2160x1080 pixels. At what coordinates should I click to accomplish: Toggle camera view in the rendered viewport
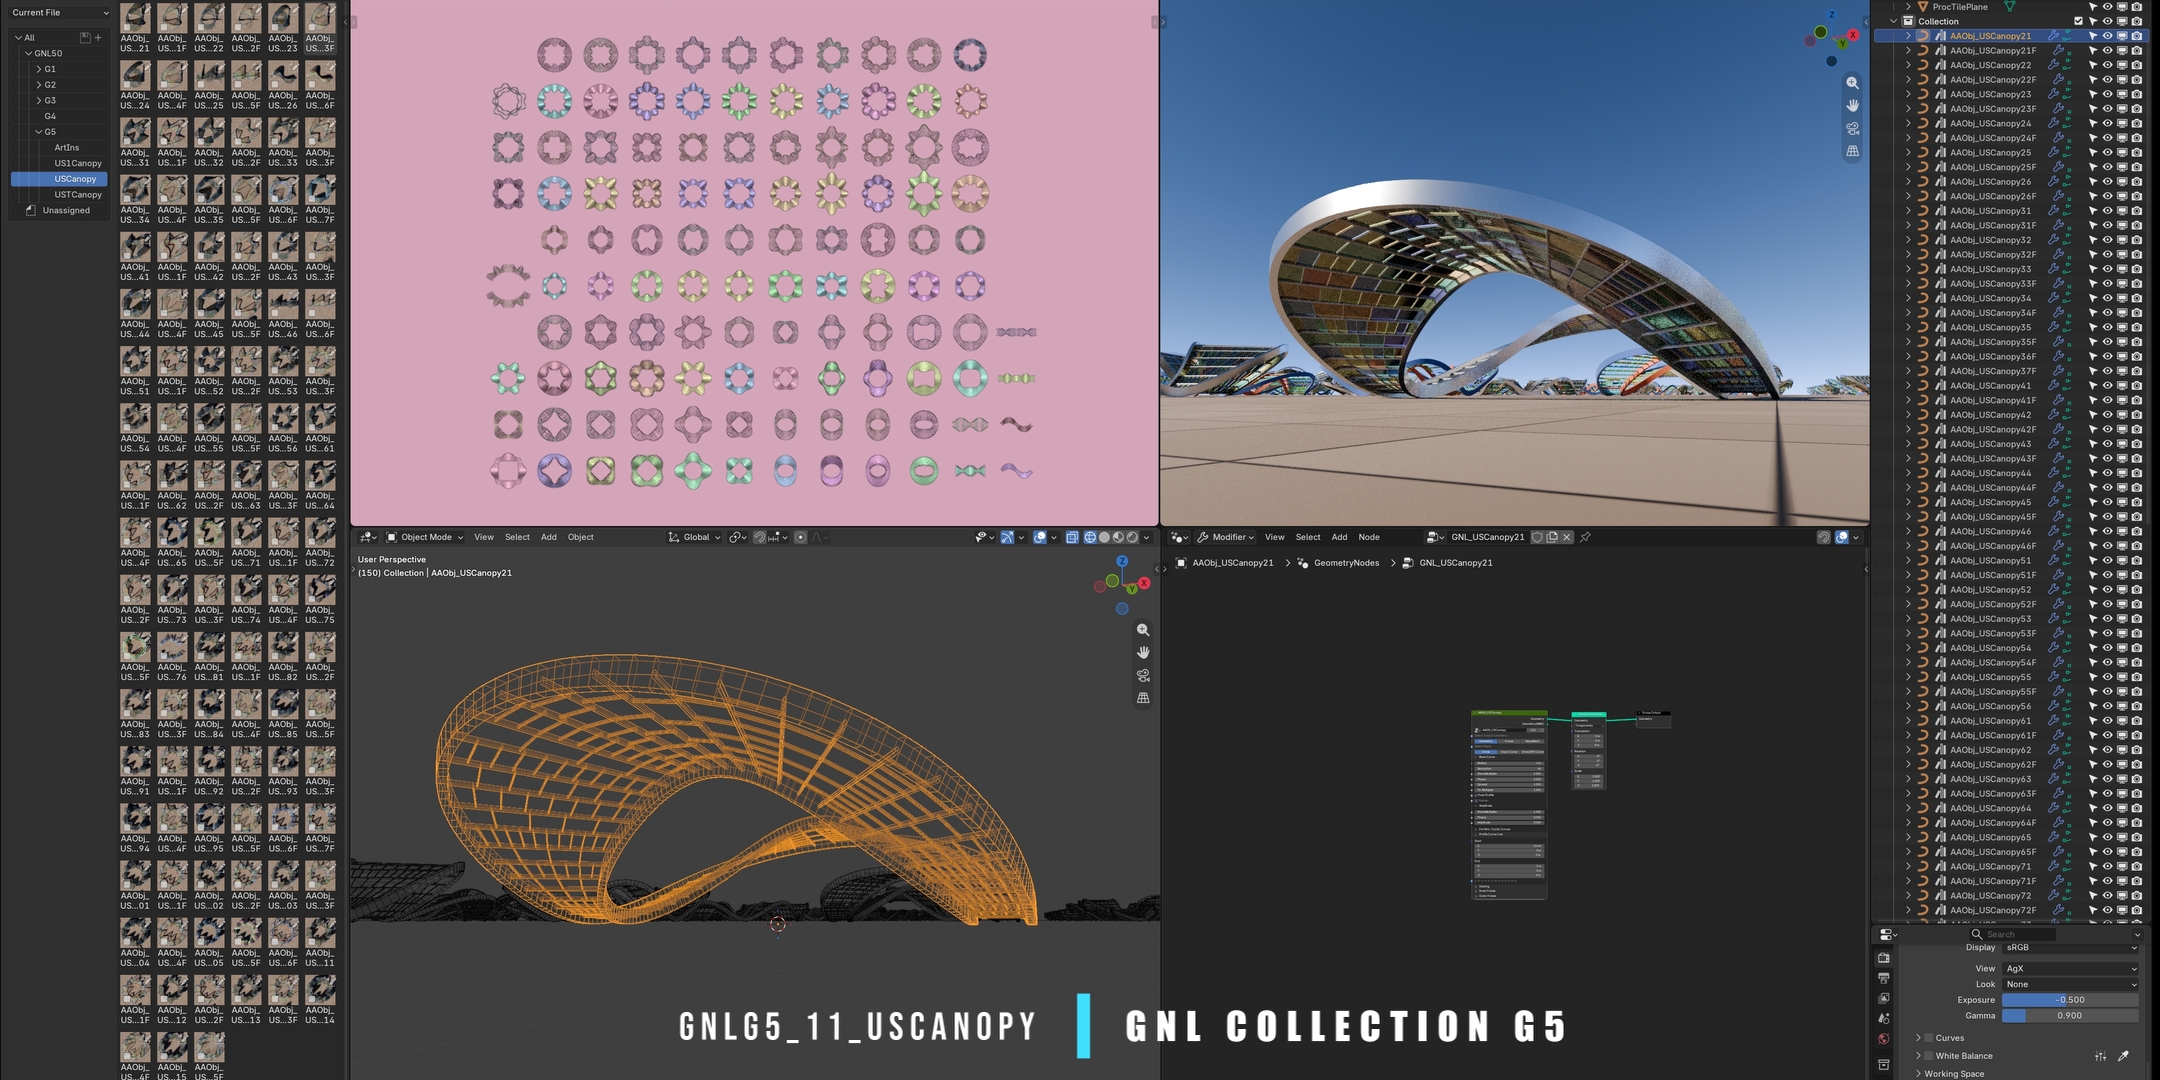click(x=1852, y=129)
